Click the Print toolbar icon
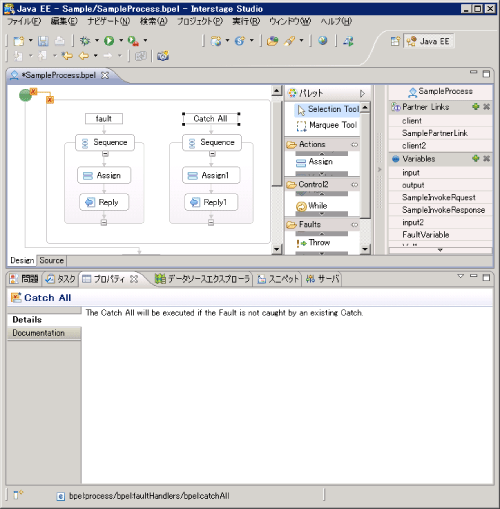 (x=60, y=41)
